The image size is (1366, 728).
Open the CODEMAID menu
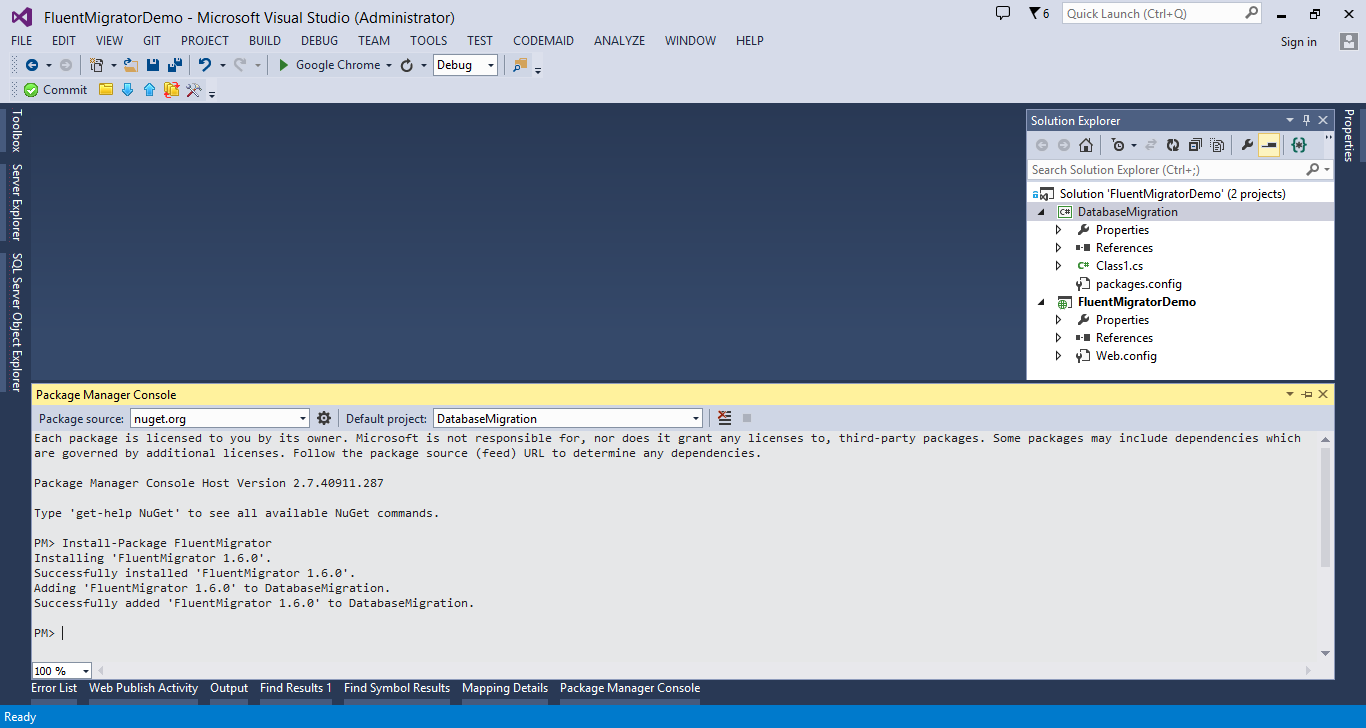coord(543,41)
